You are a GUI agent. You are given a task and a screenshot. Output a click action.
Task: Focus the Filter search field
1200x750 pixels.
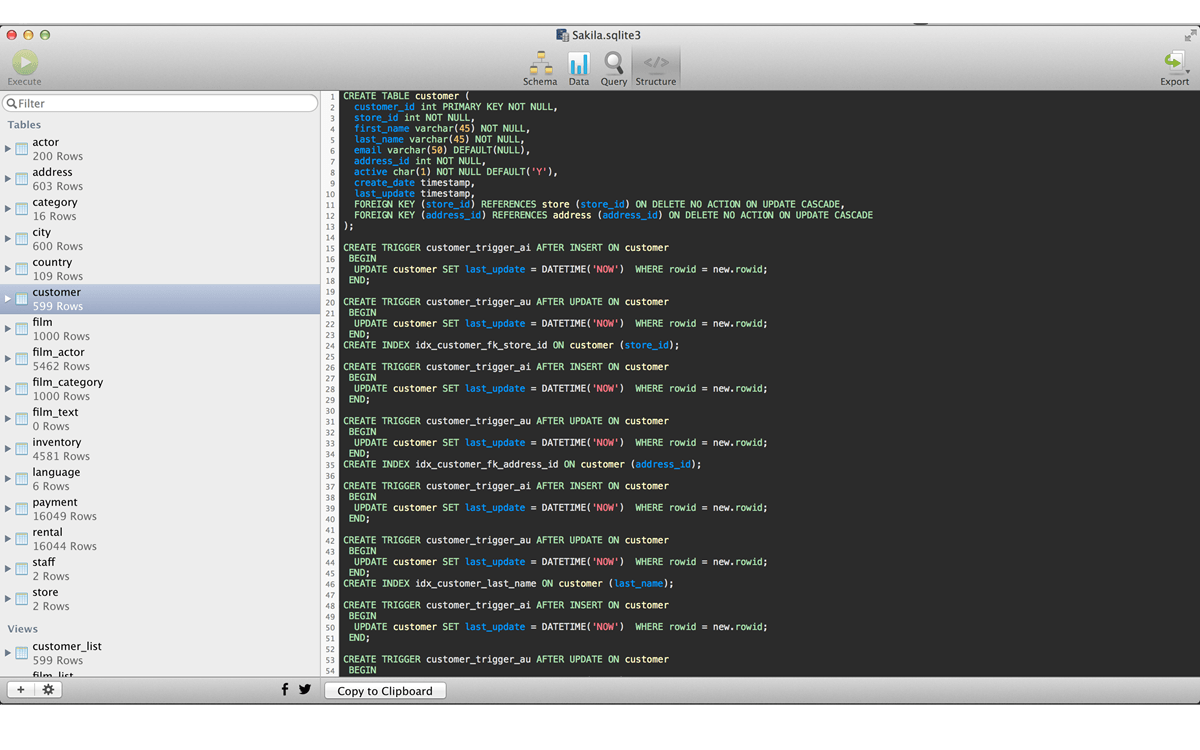[x=160, y=103]
